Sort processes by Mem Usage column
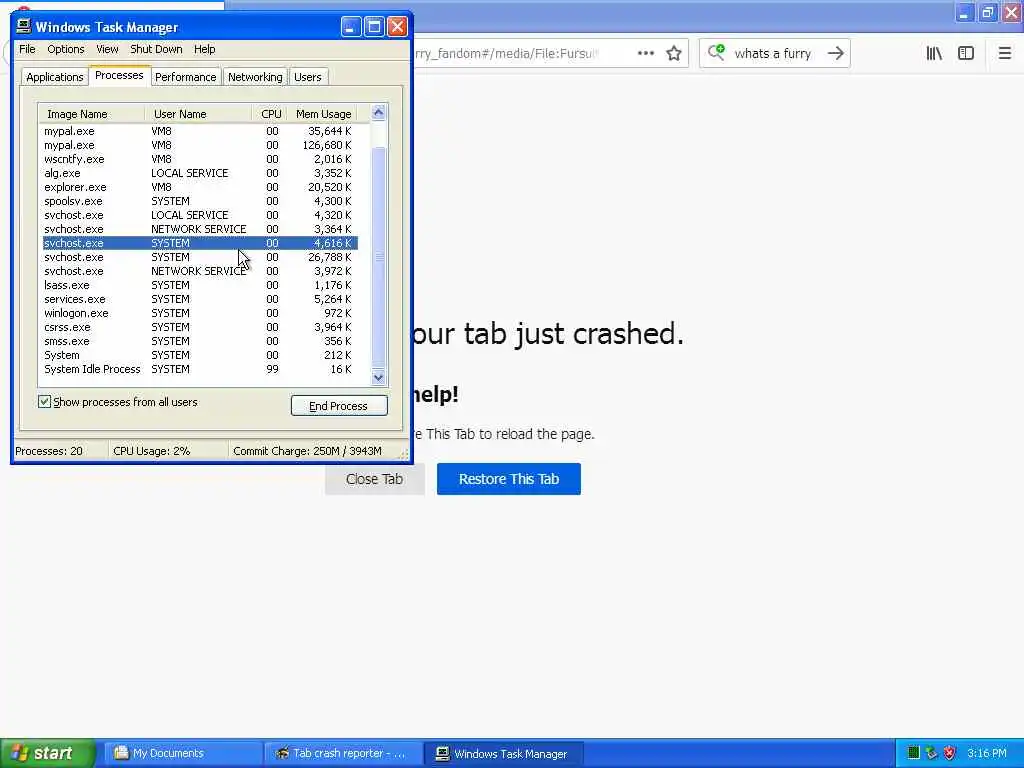 [x=323, y=114]
